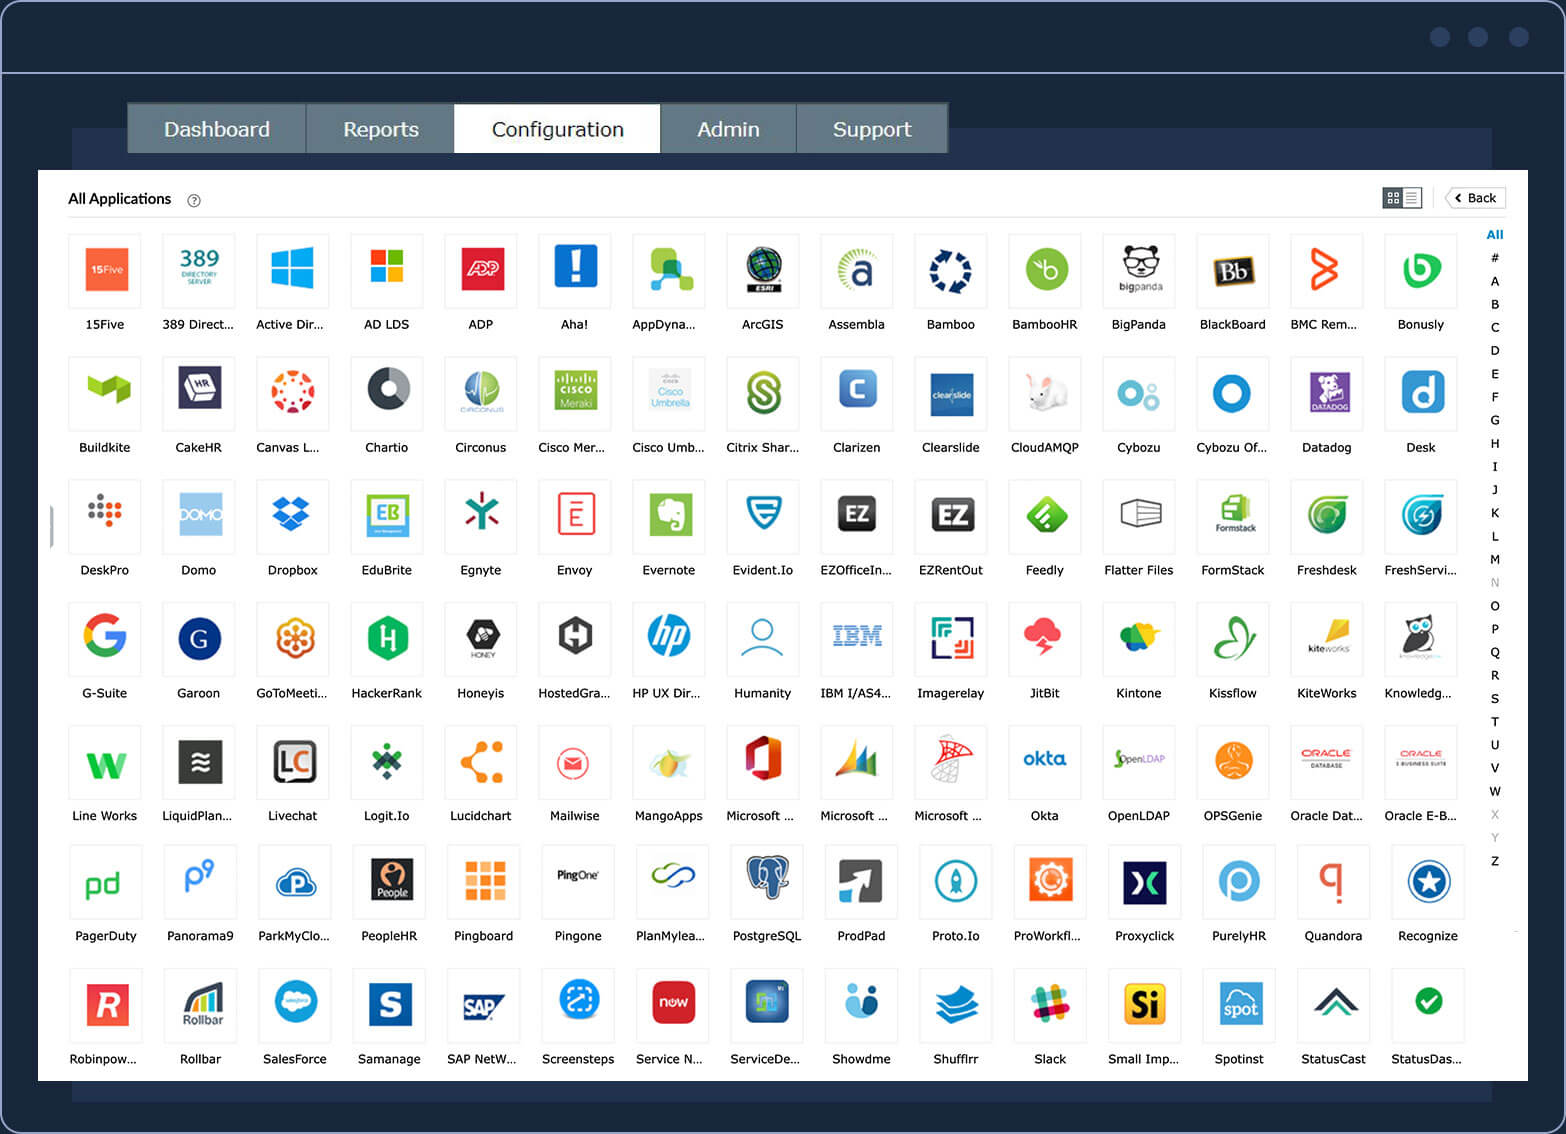The height and width of the screenshot is (1134, 1566).
Task: Open the Okta integration
Action: pos(1044,762)
